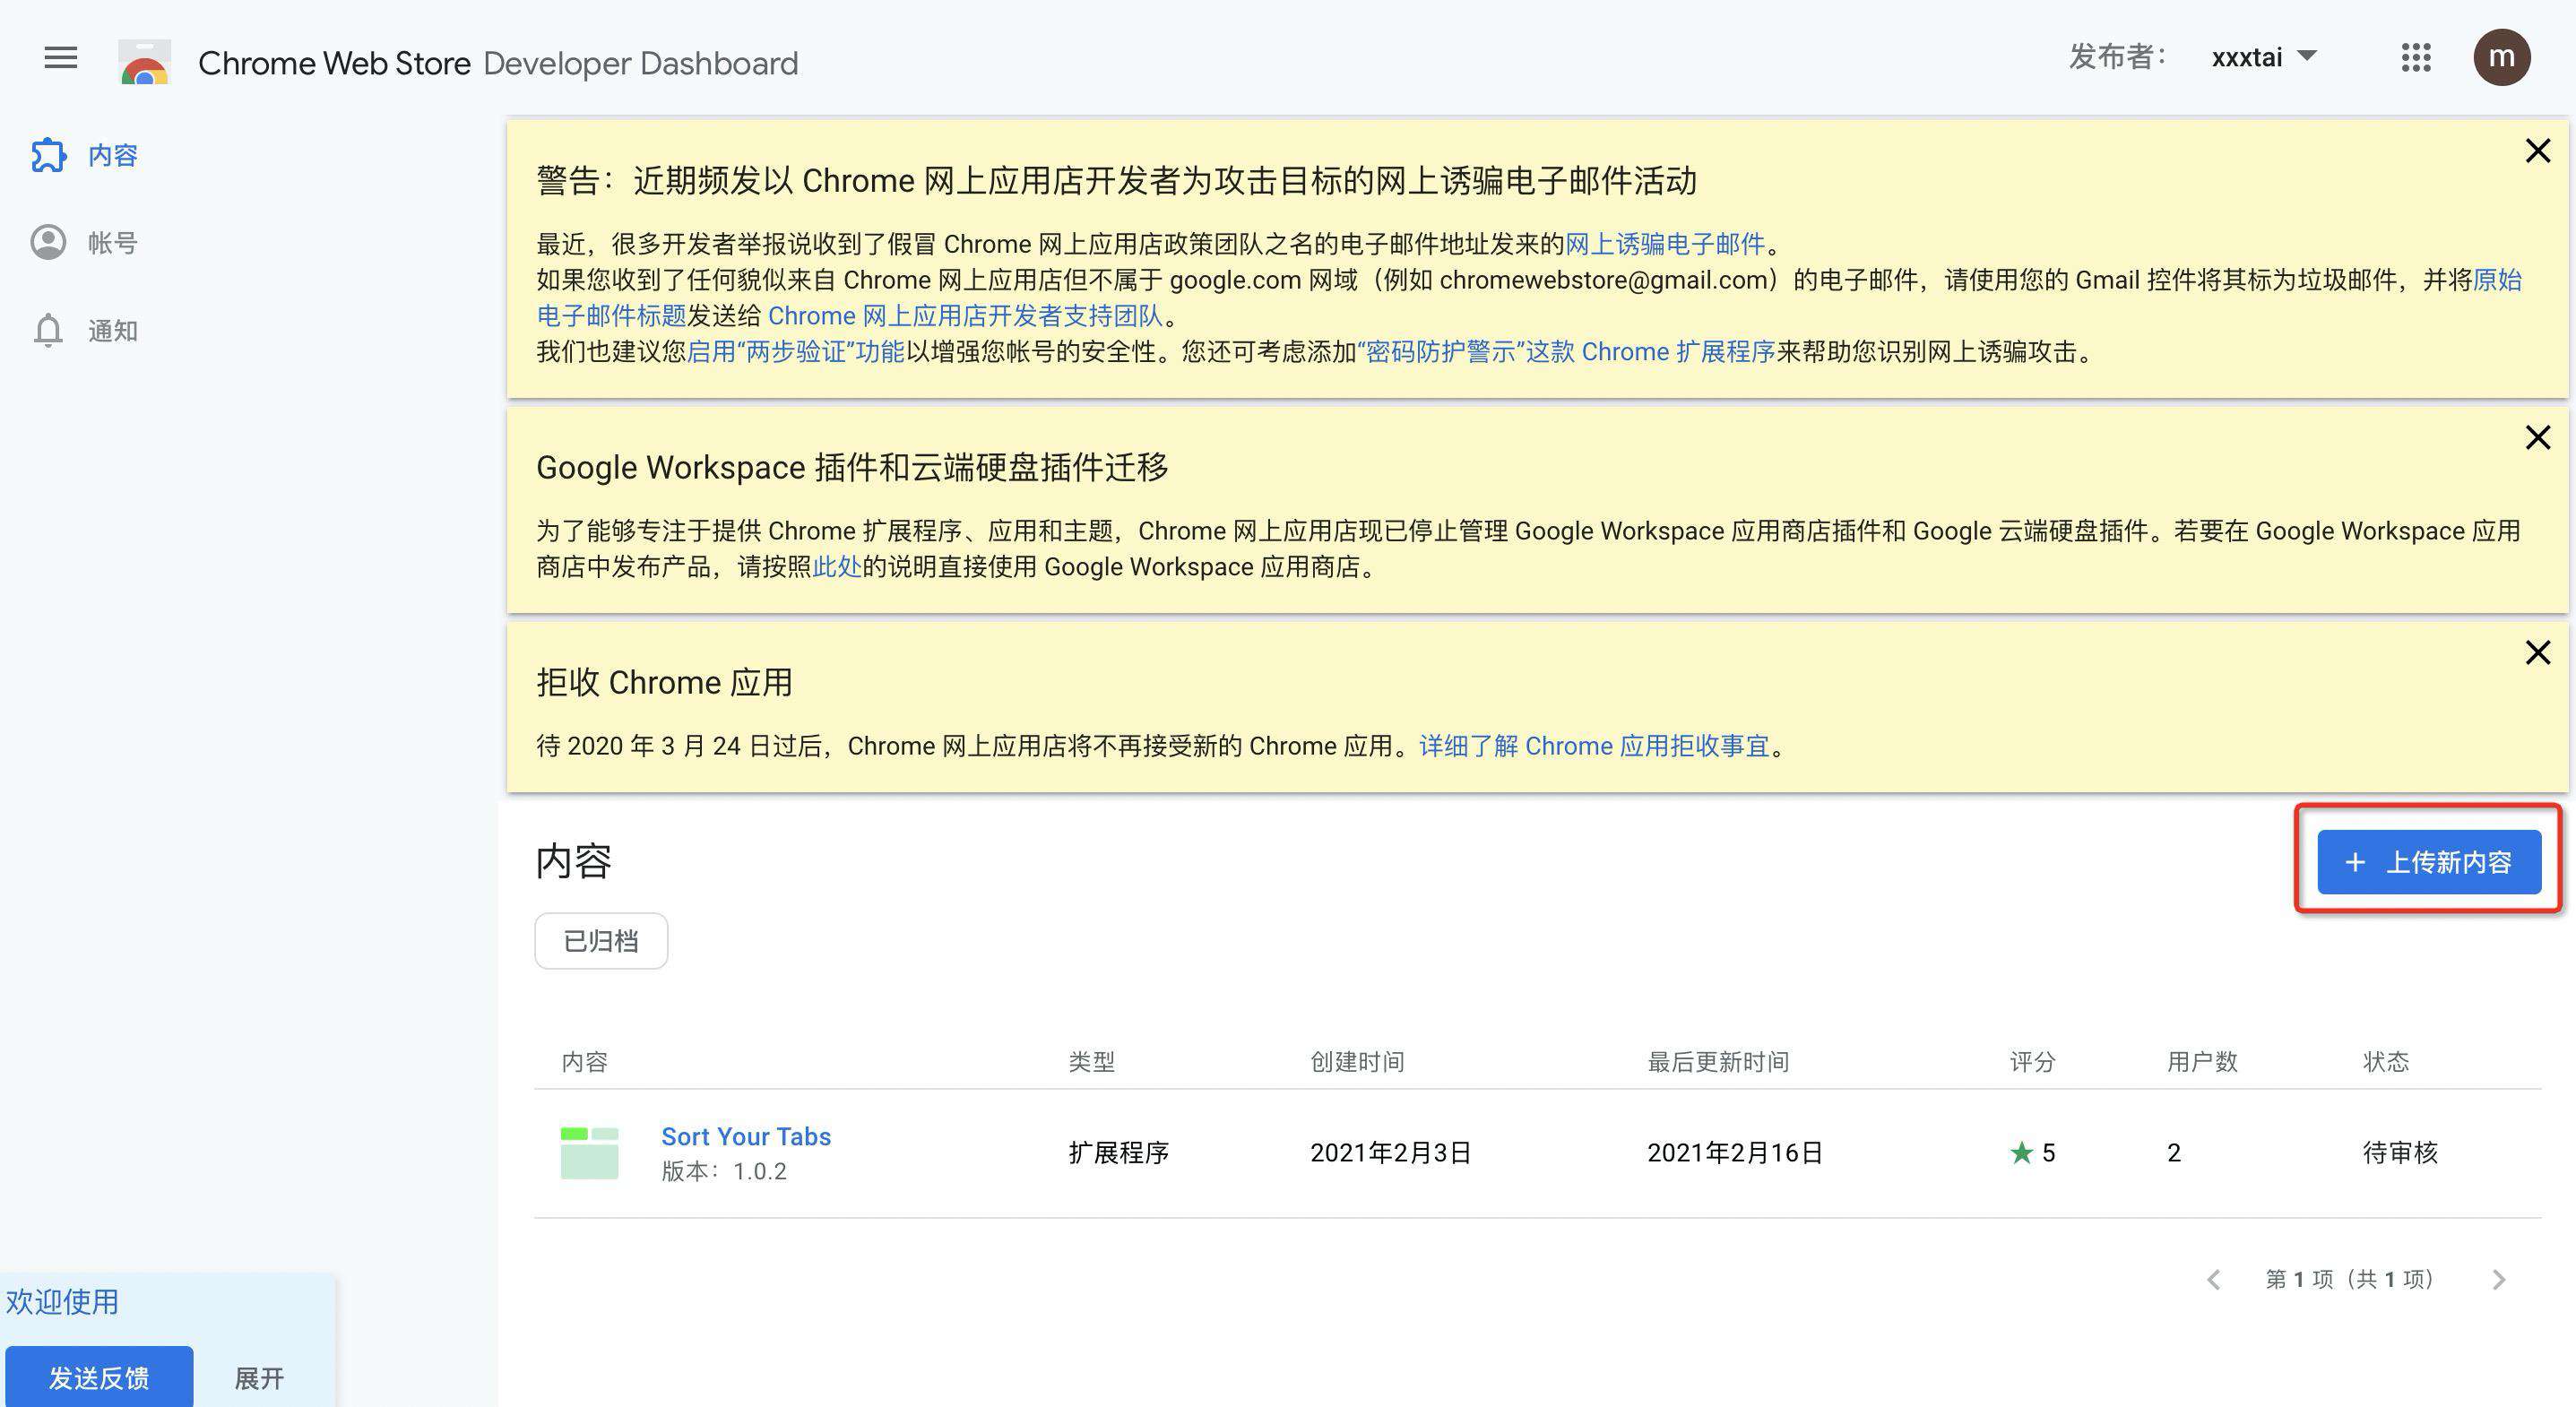Screen dimensions: 2576x1407
Task: Click the 创建时间 column header
Action: 1357,1062
